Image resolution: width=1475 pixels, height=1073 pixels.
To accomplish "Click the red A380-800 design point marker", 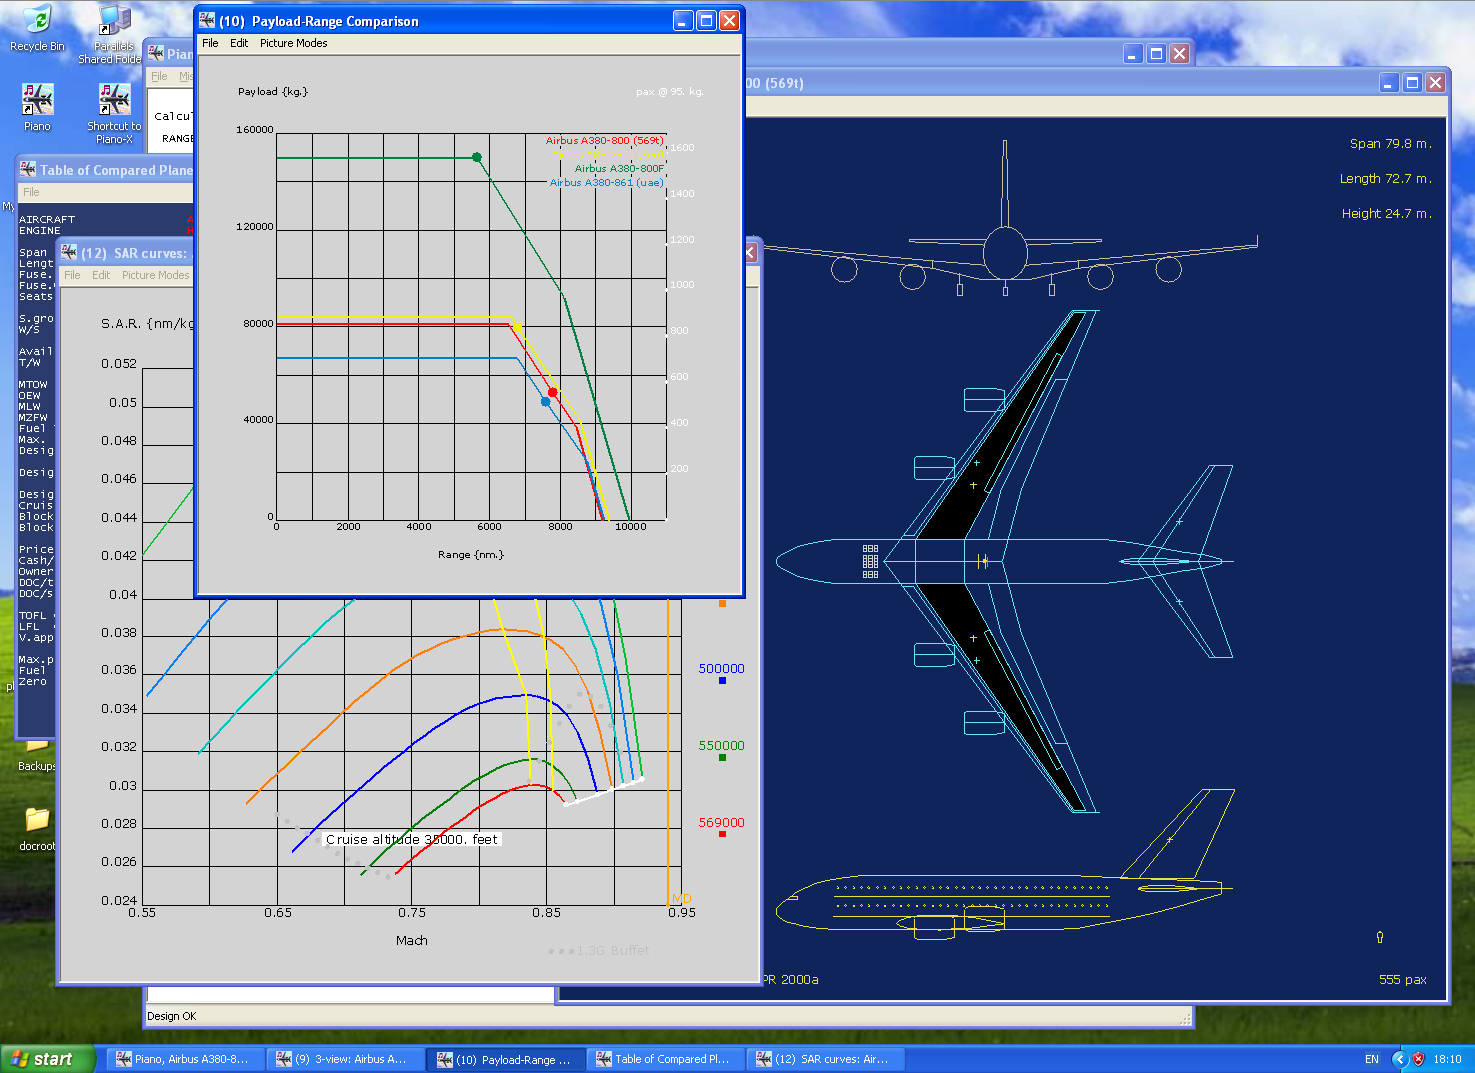I will [552, 392].
